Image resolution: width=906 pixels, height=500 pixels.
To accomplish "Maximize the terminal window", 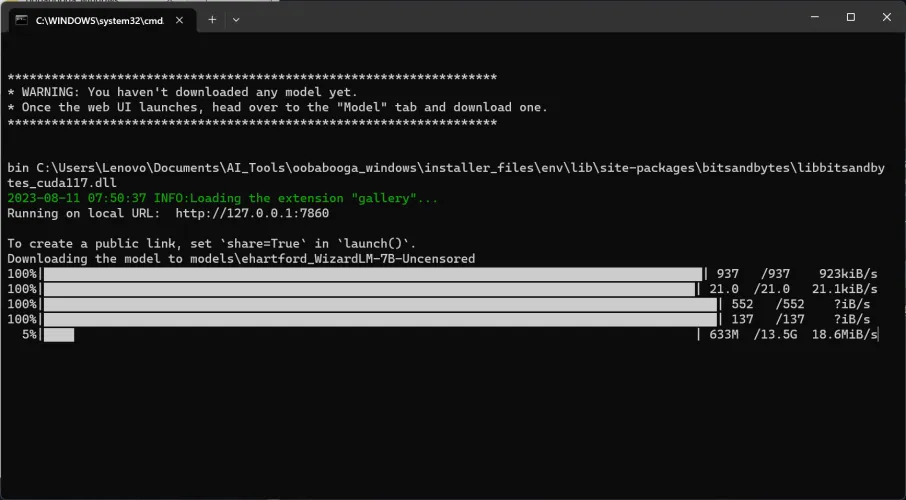I will coord(850,17).
